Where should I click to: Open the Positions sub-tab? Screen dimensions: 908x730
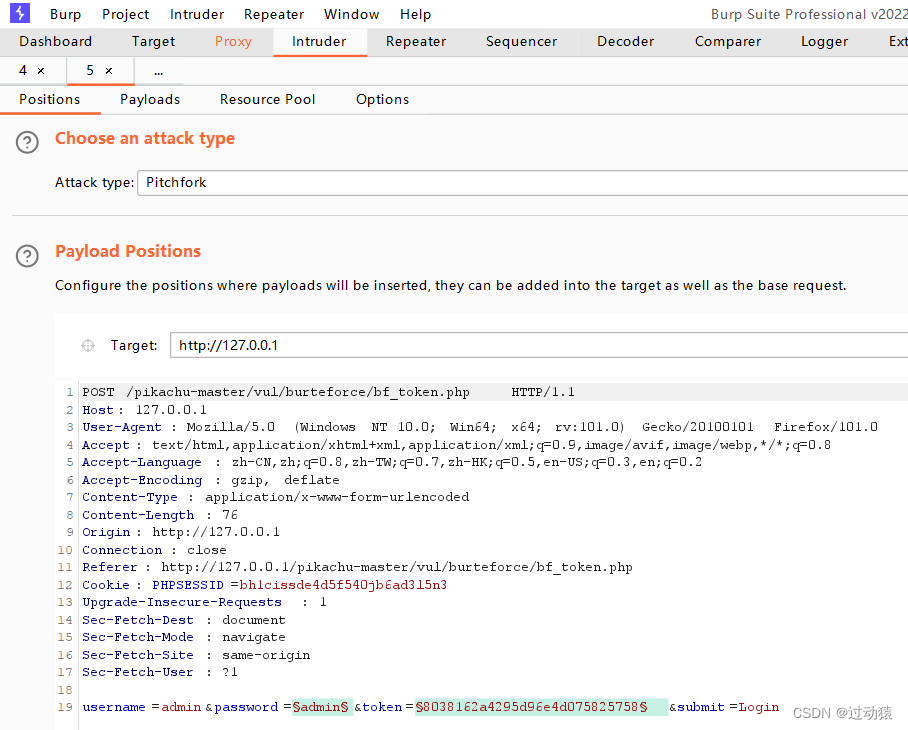tap(50, 100)
